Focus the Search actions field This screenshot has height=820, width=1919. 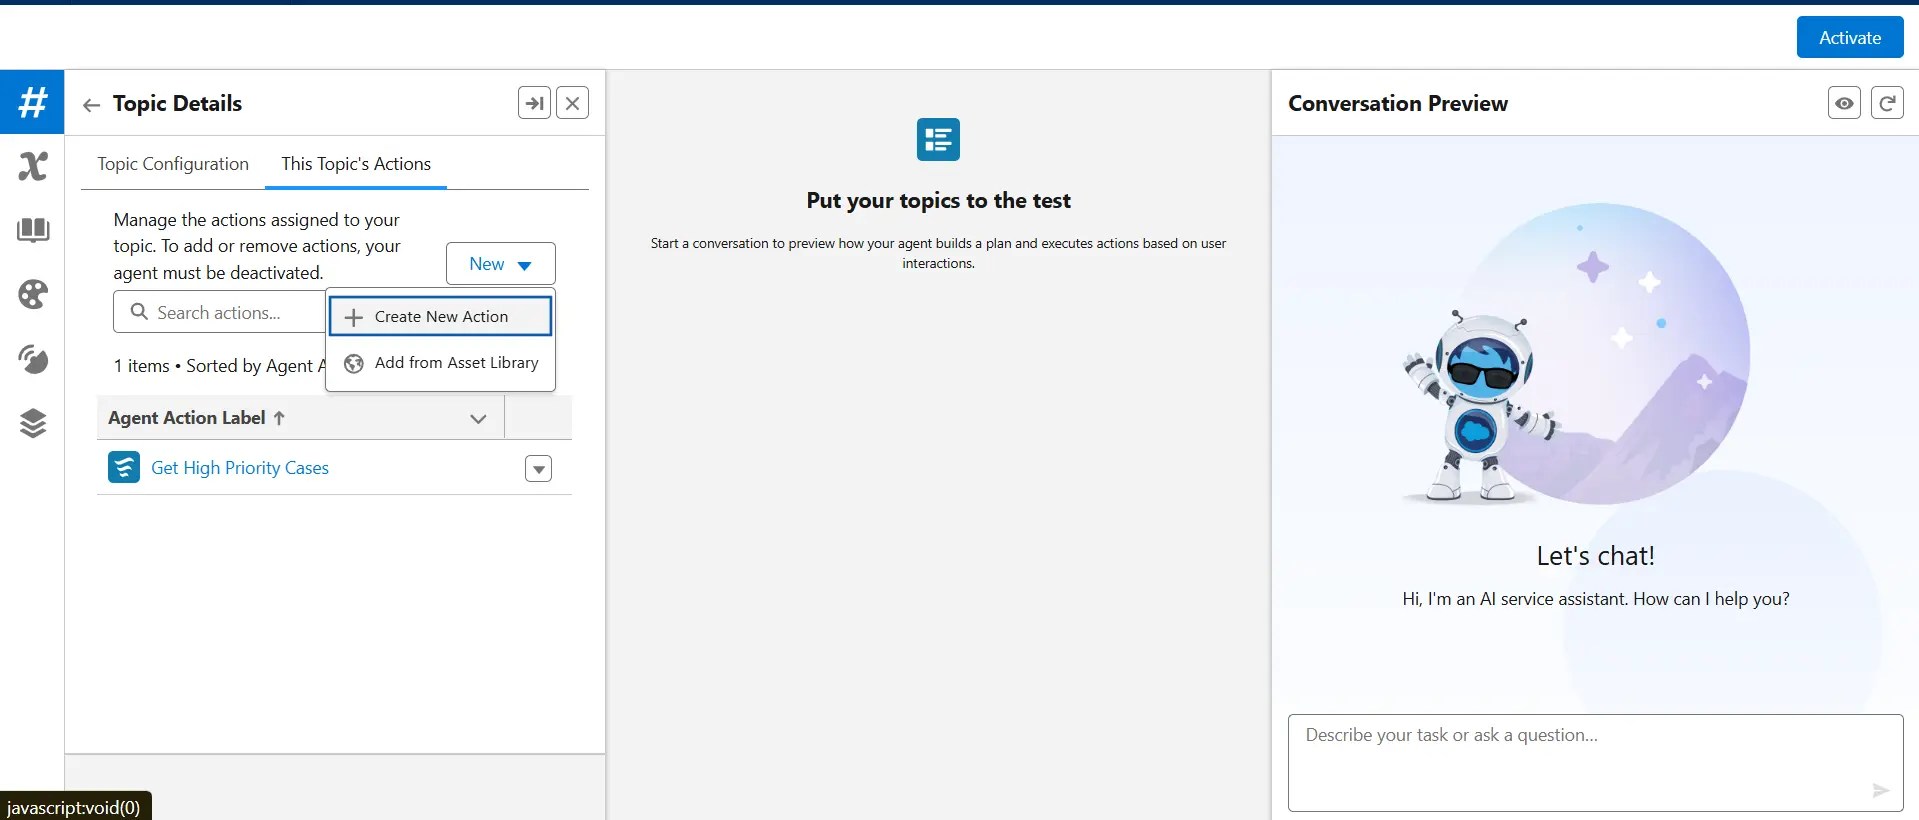(x=220, y=312)
